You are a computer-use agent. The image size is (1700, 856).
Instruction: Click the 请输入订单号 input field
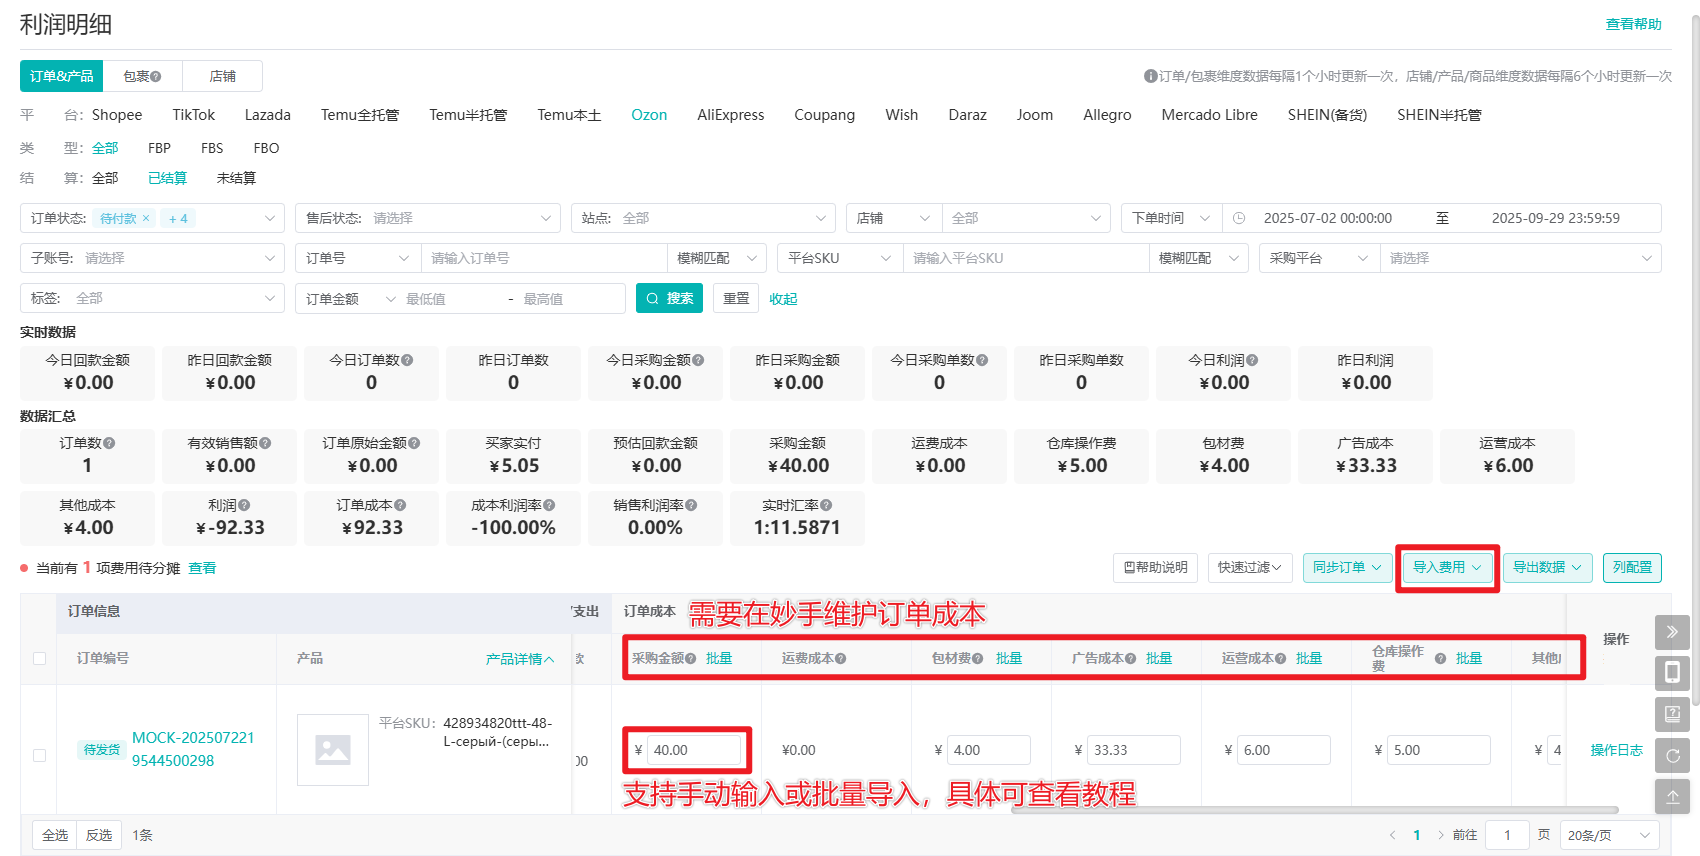[544, 258]
